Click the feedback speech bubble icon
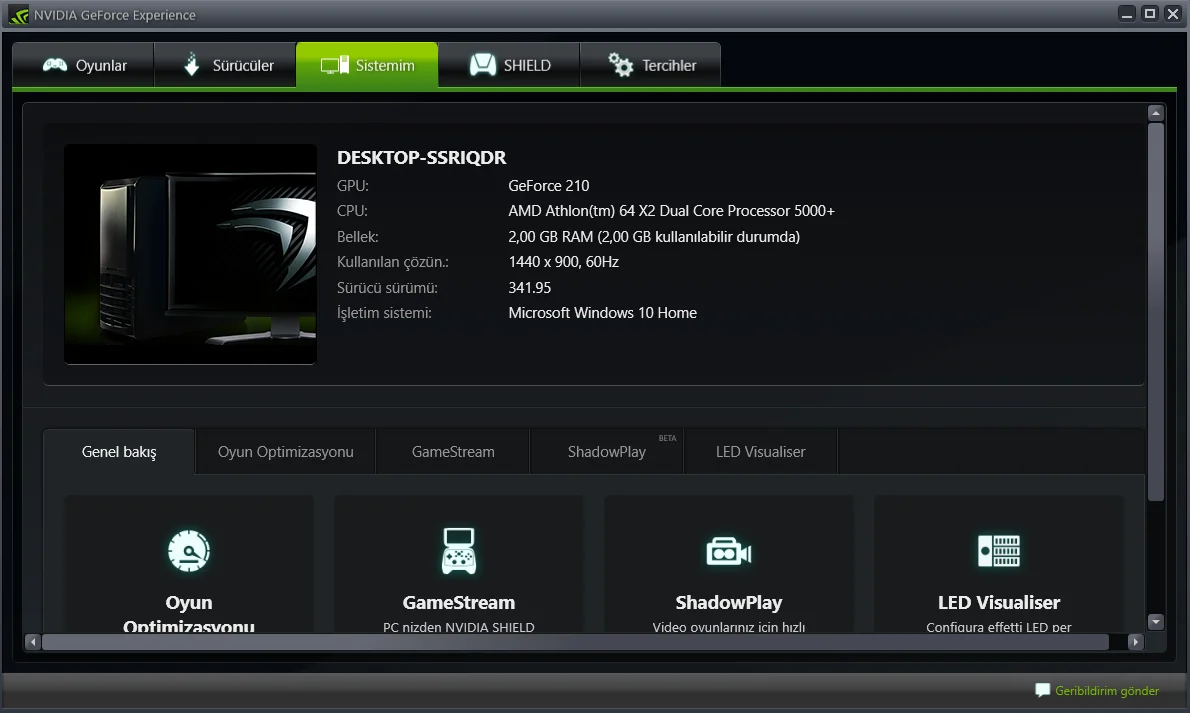The width and height of the screenshot is (1190, 713). (x=1043, y=690)
